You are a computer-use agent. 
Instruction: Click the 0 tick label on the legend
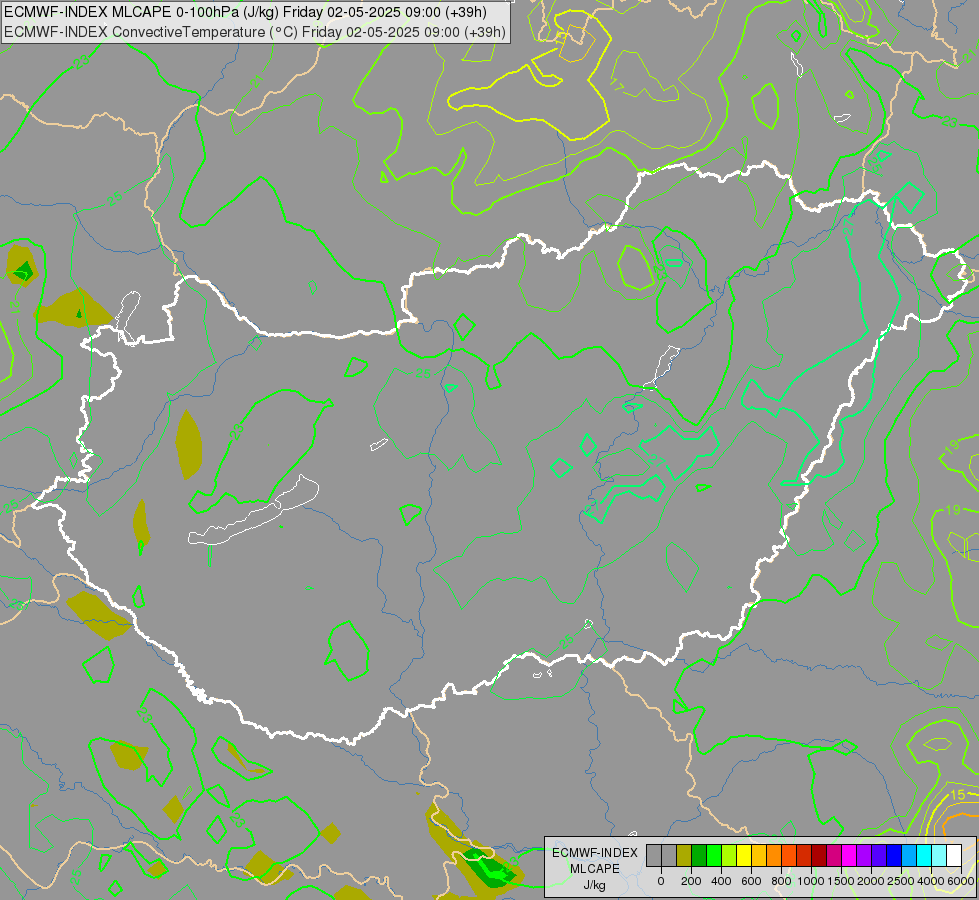click(x=661, y=881)
